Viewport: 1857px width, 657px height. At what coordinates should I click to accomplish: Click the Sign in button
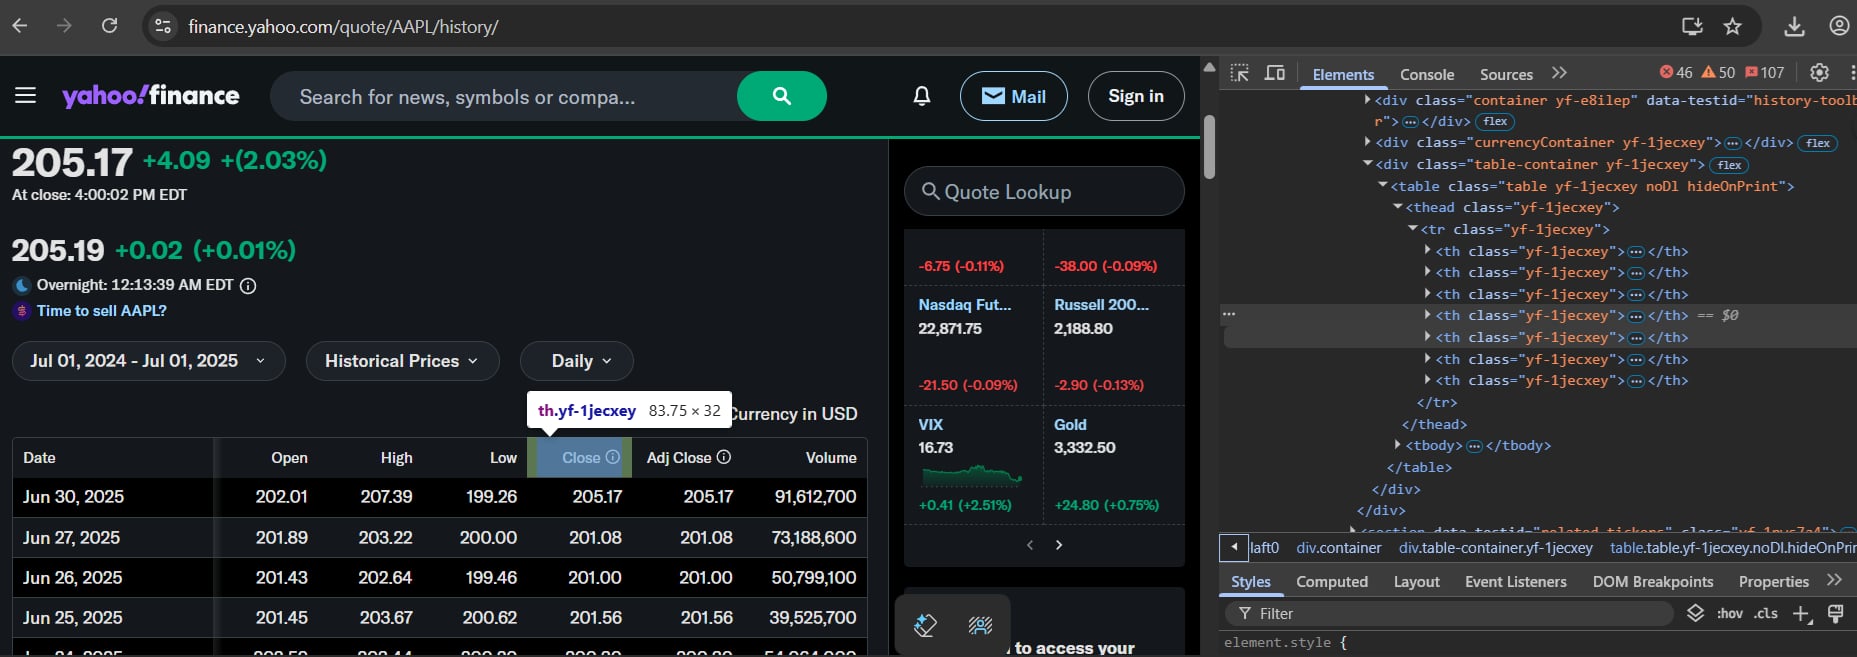1135,96
